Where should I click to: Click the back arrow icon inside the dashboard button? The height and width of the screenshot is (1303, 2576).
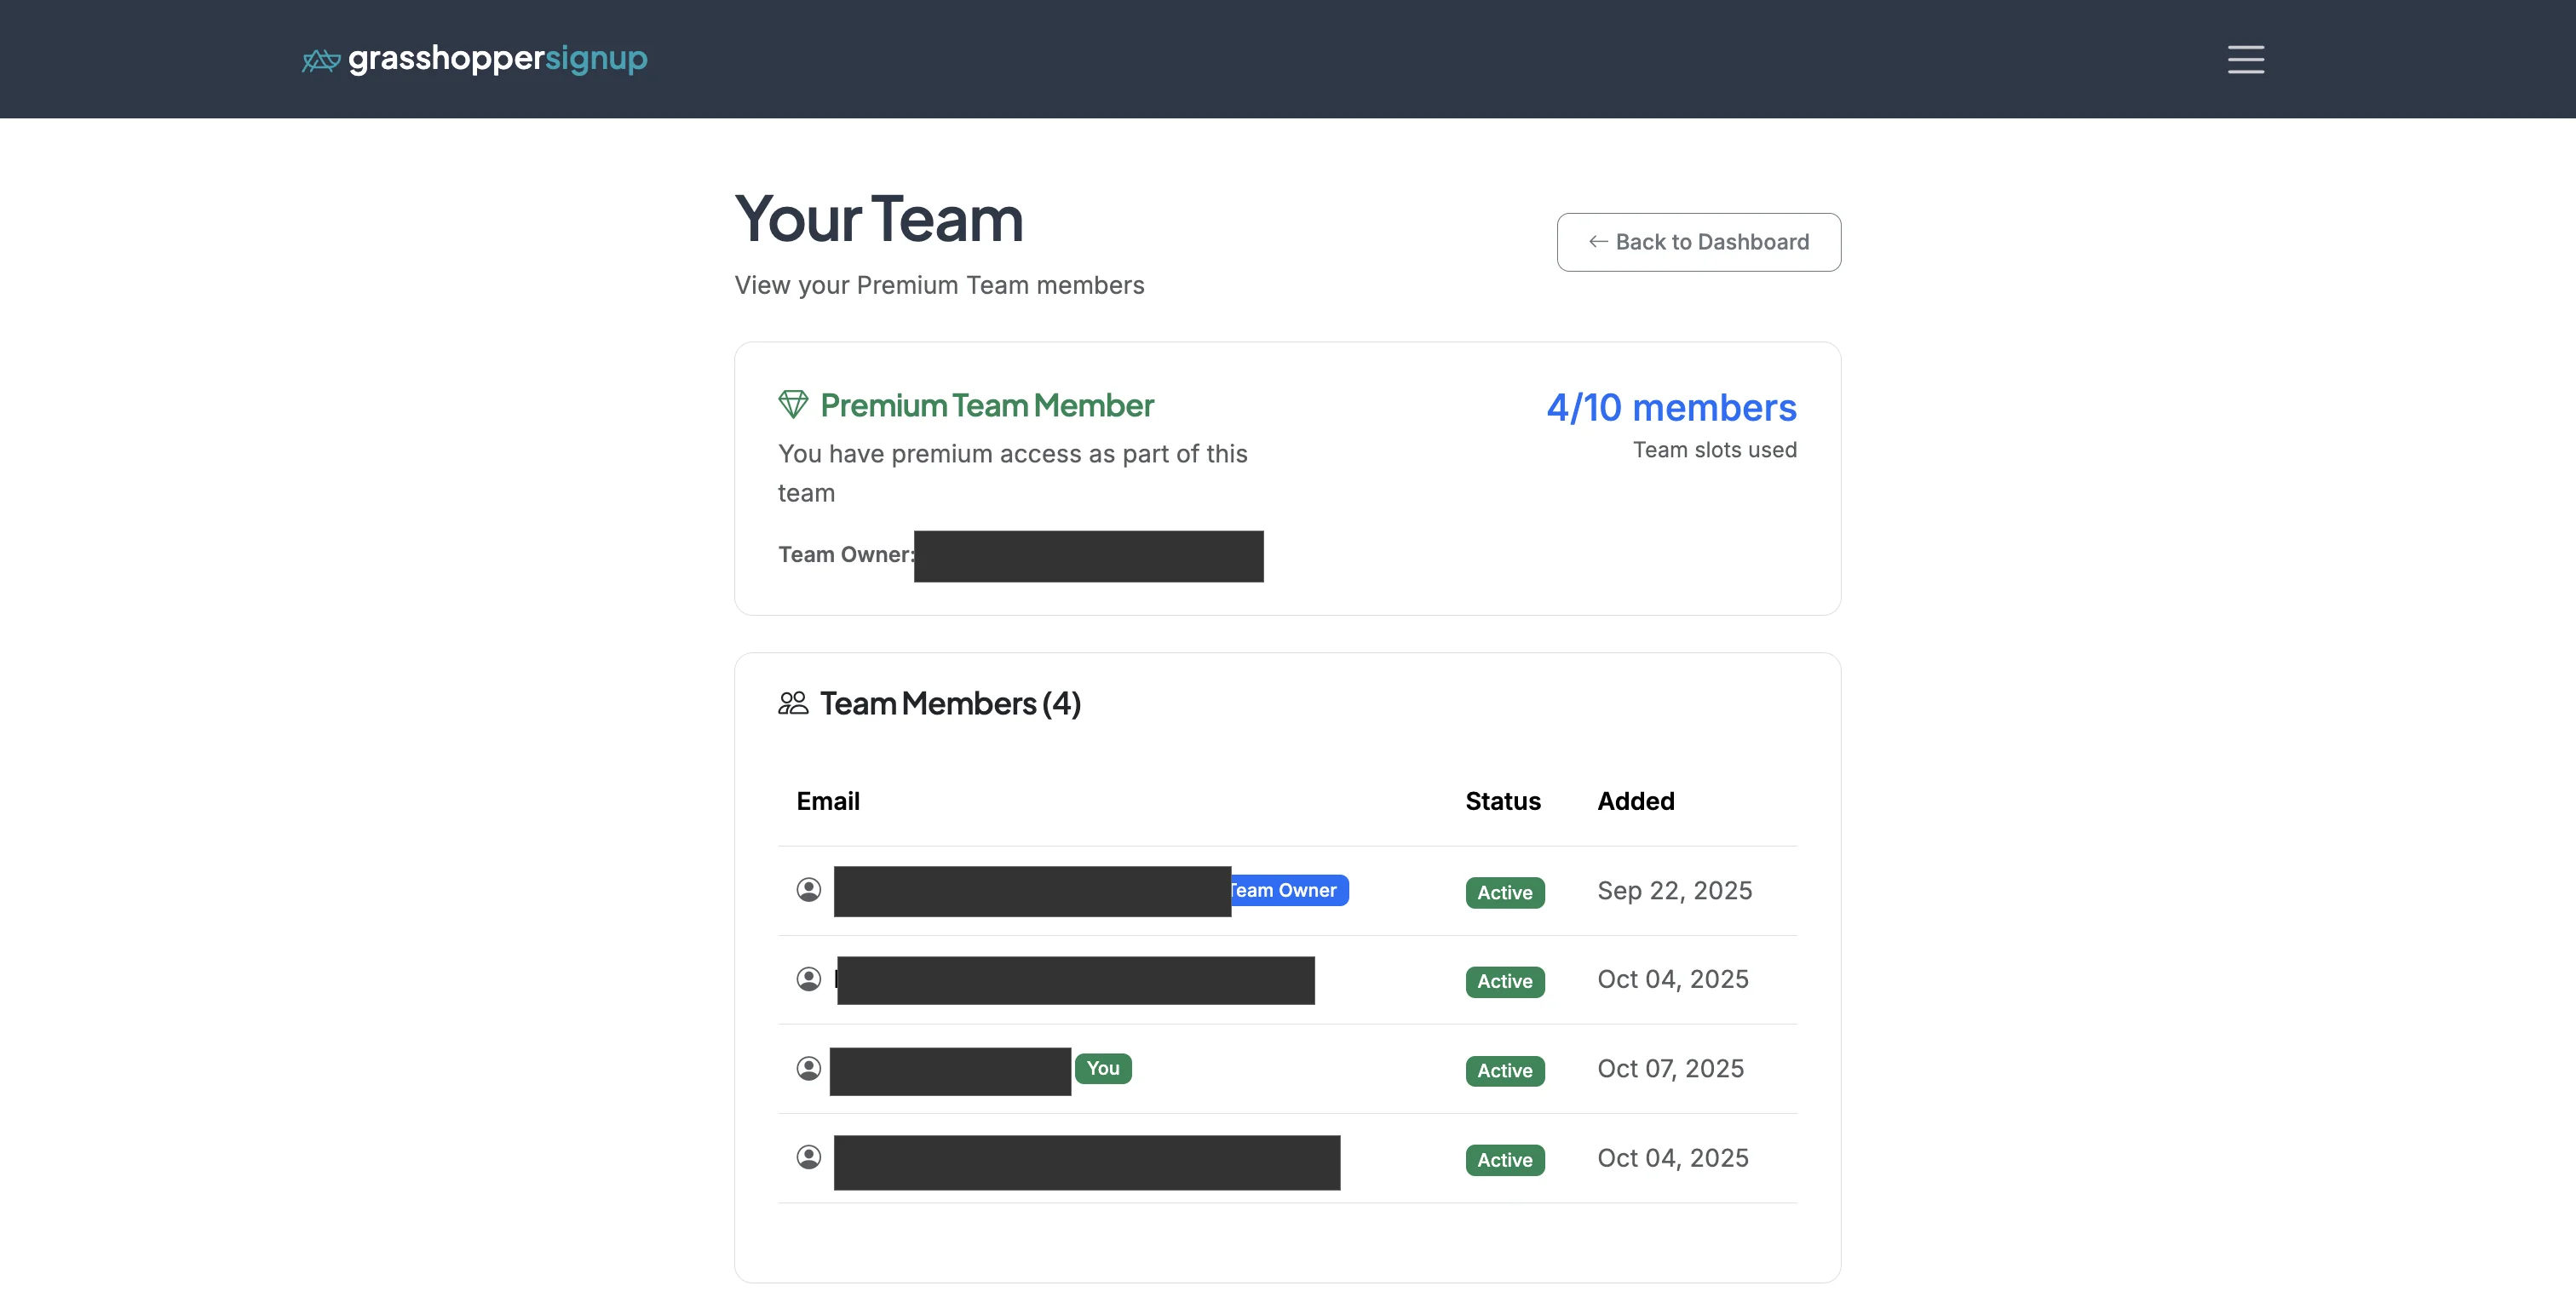click(x=1599, y=242)
